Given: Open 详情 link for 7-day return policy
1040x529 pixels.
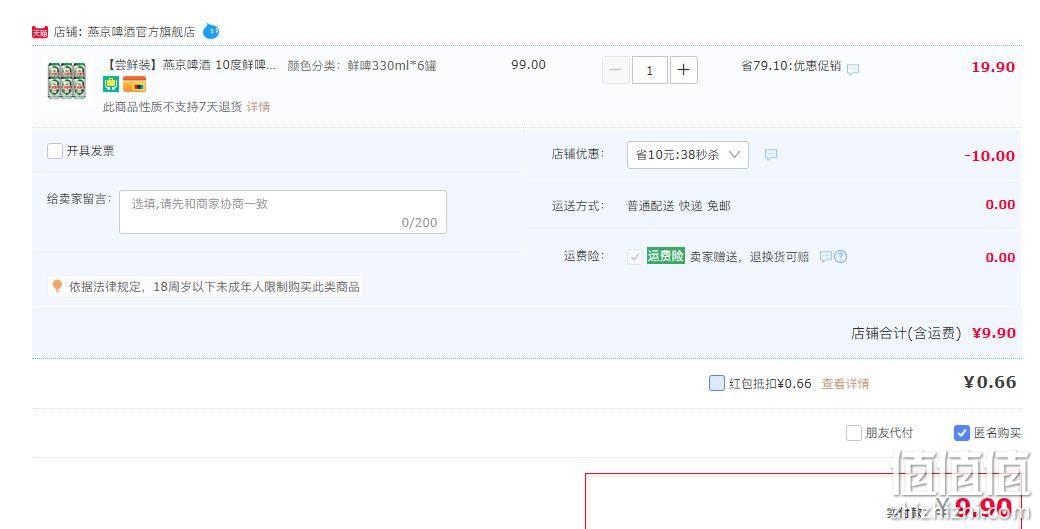Looking at the screenshot, I should pos(259,107).
